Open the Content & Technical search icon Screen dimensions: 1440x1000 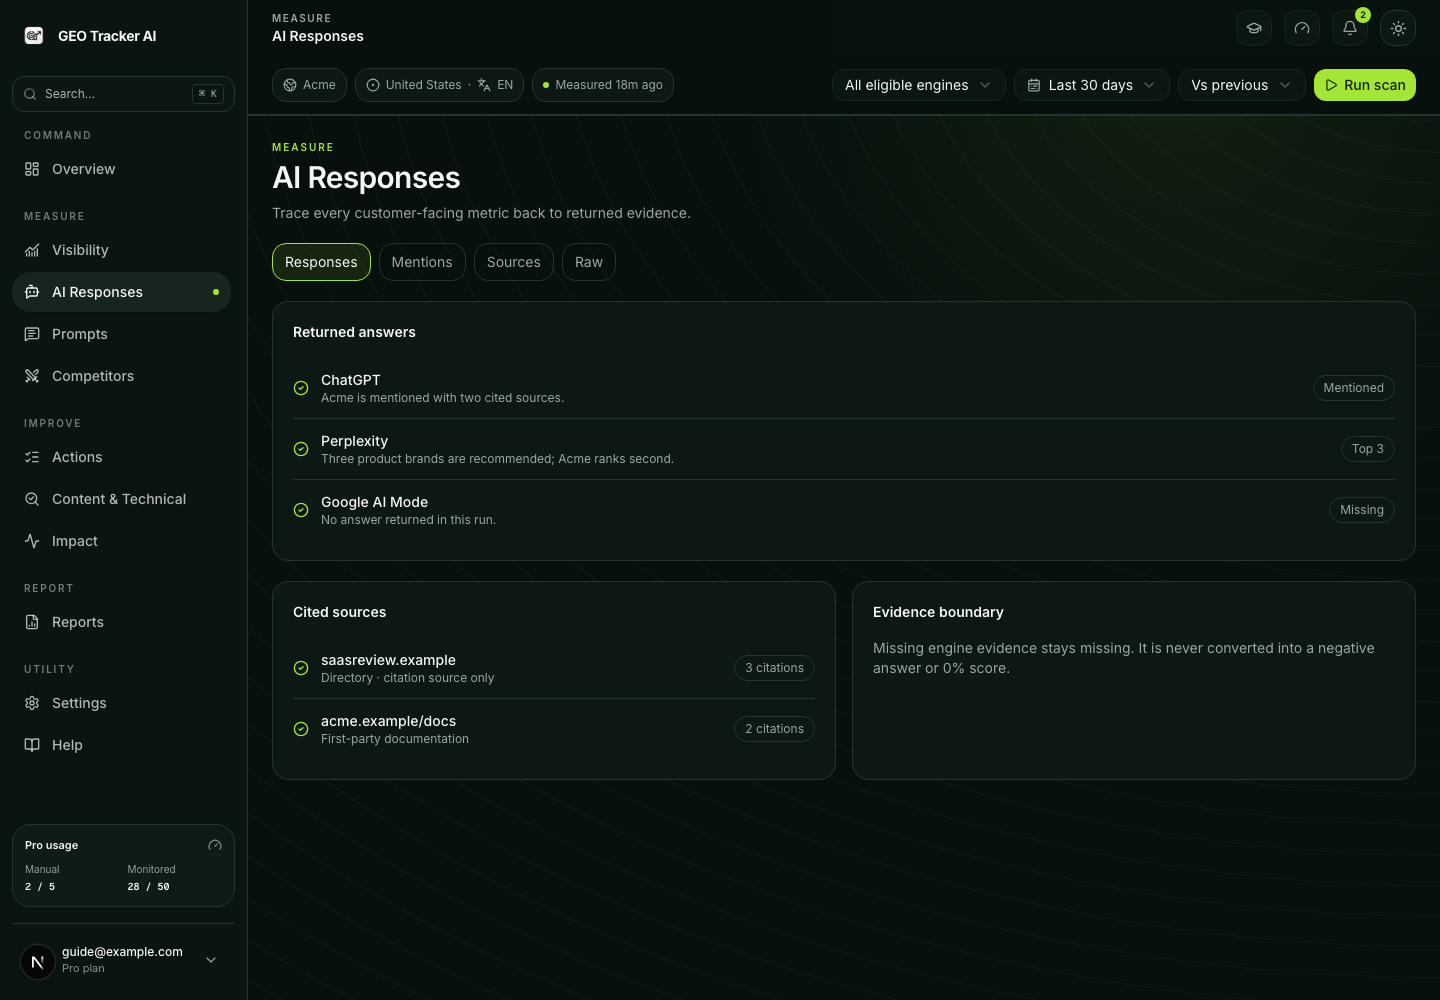click(x=32, y=499)
